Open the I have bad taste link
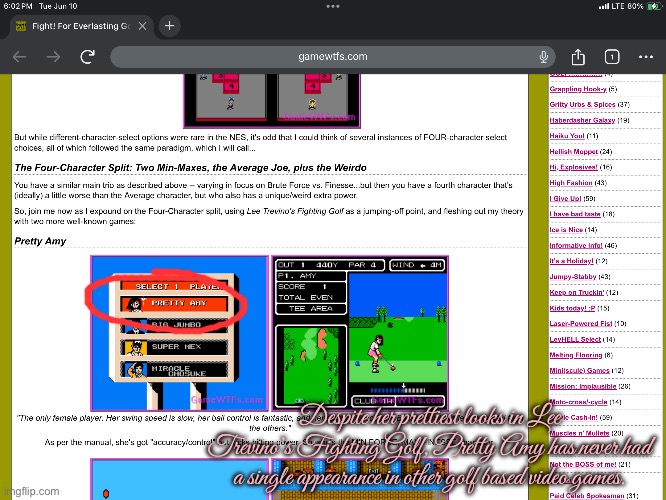666x500 pixels. pos(575,214)
